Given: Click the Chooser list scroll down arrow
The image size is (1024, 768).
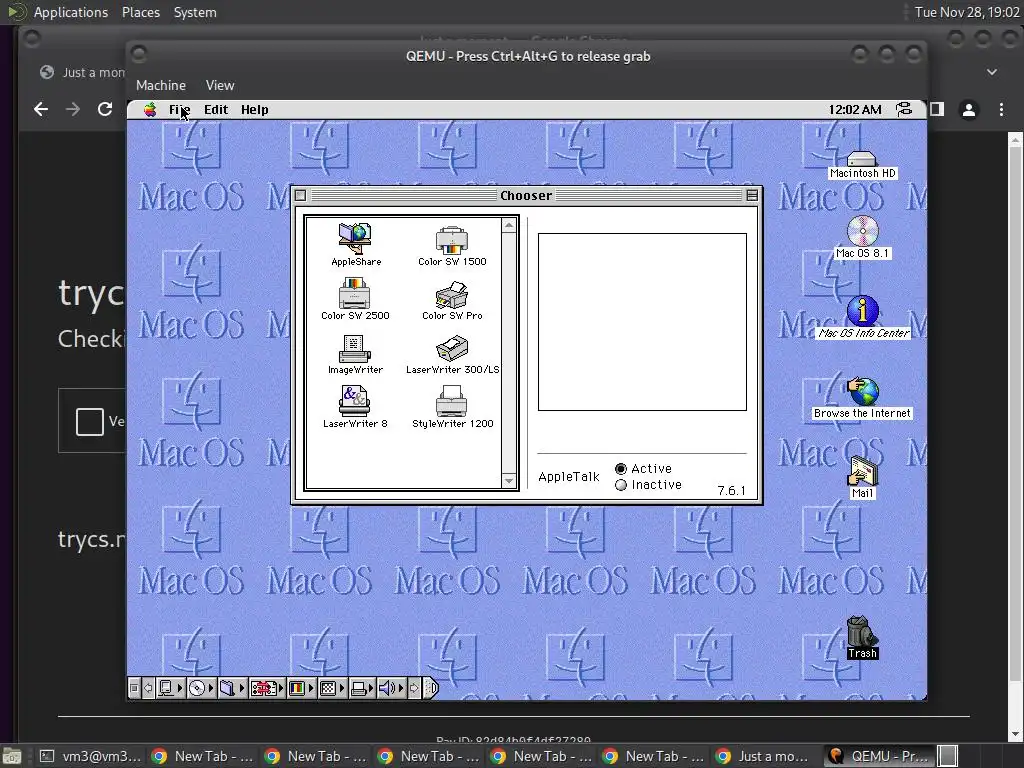Looking at the screenshot, I should coord(509,481).
